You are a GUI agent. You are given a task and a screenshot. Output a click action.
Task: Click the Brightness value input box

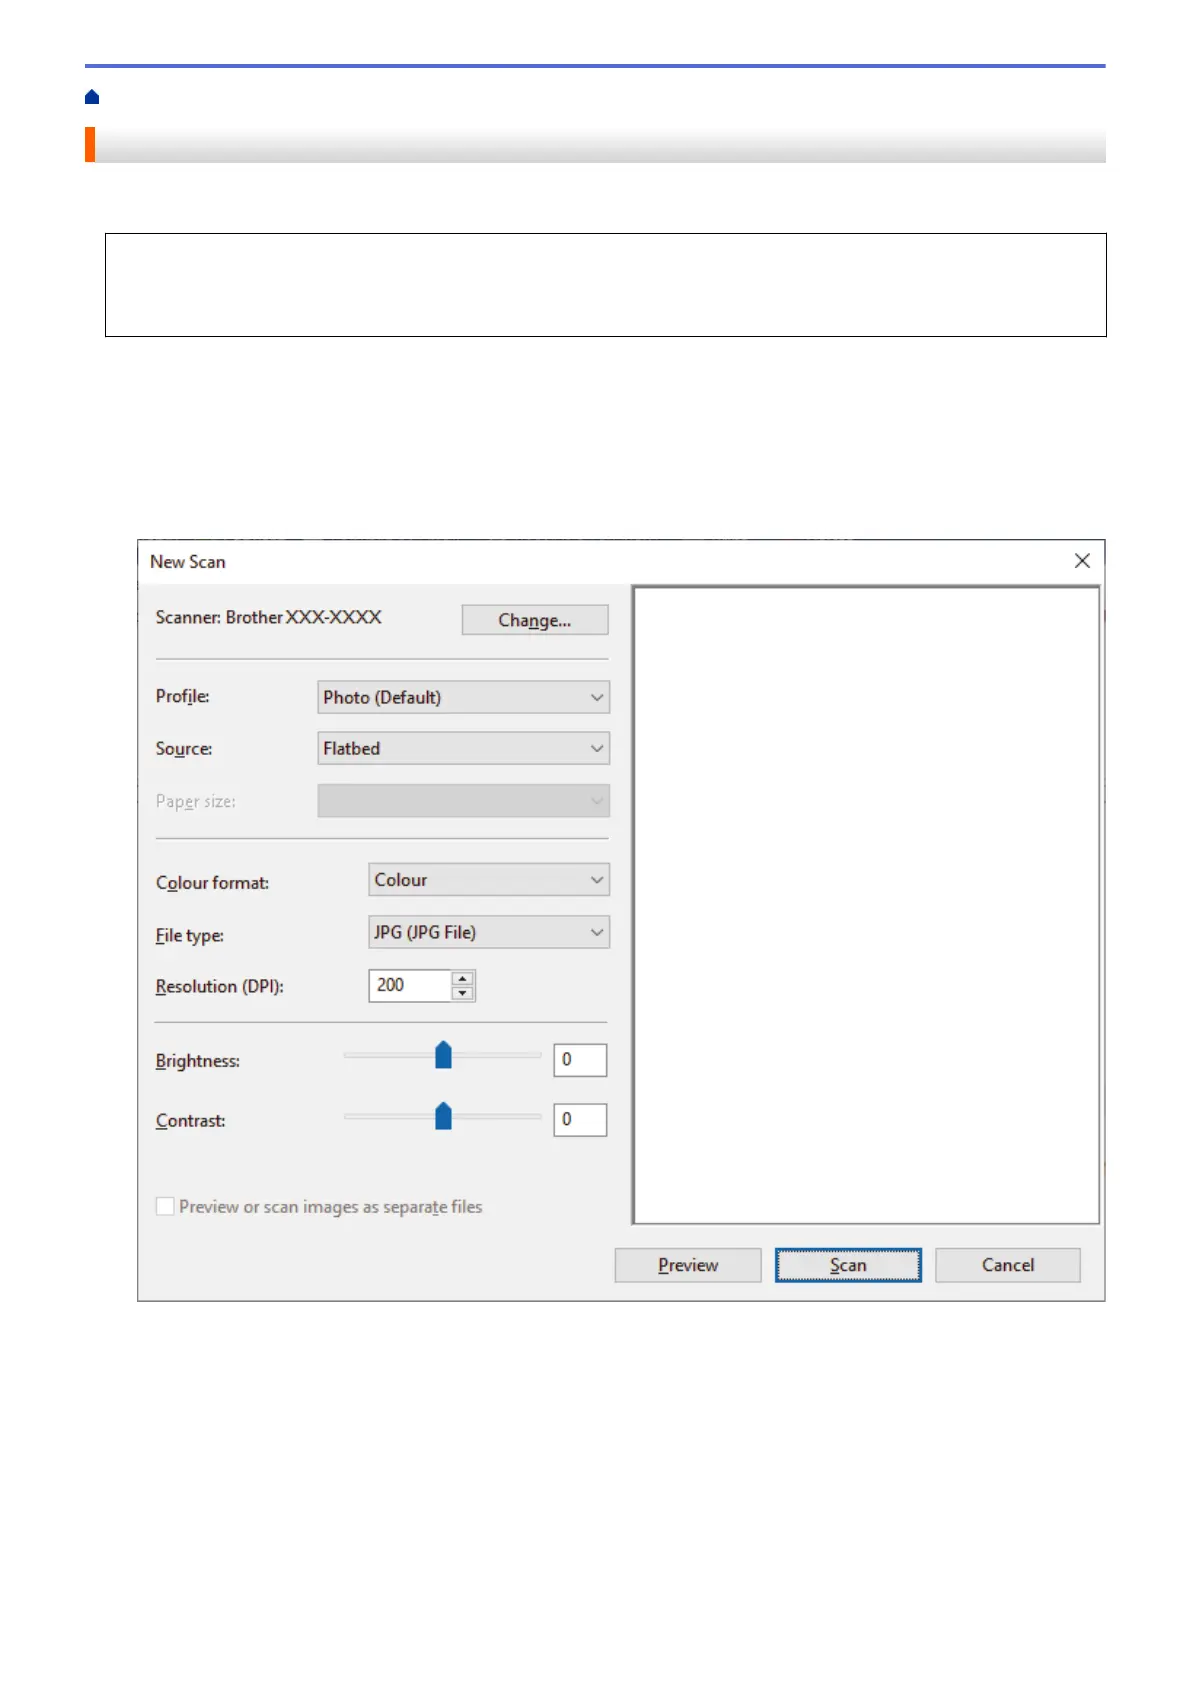580,1060
